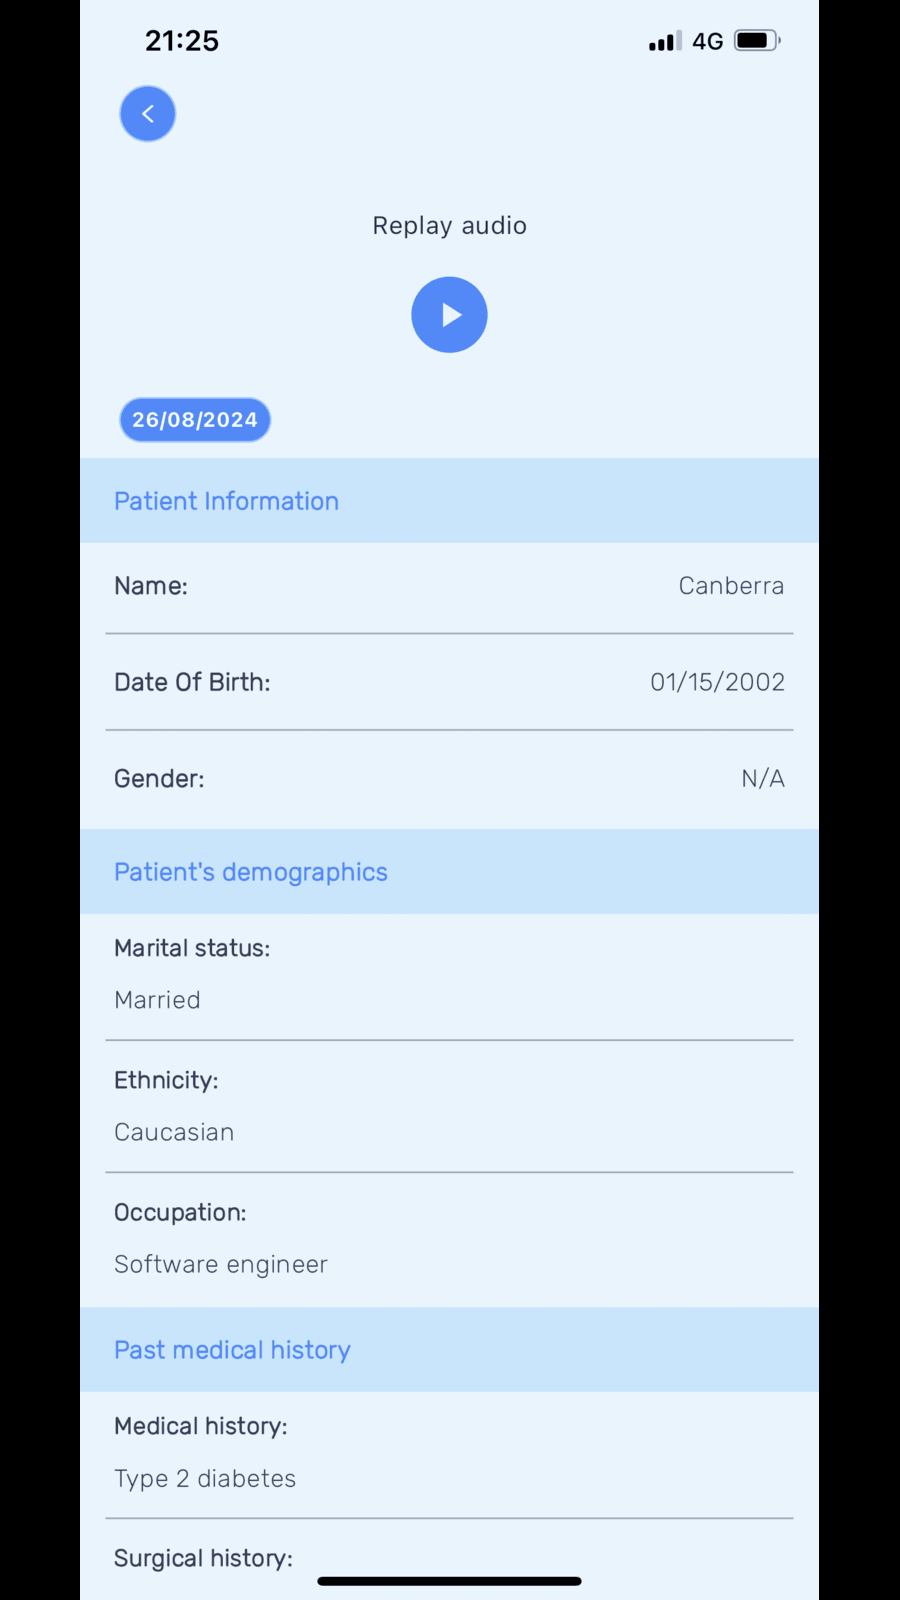Tap the Gender value N/A

point(763,779)
